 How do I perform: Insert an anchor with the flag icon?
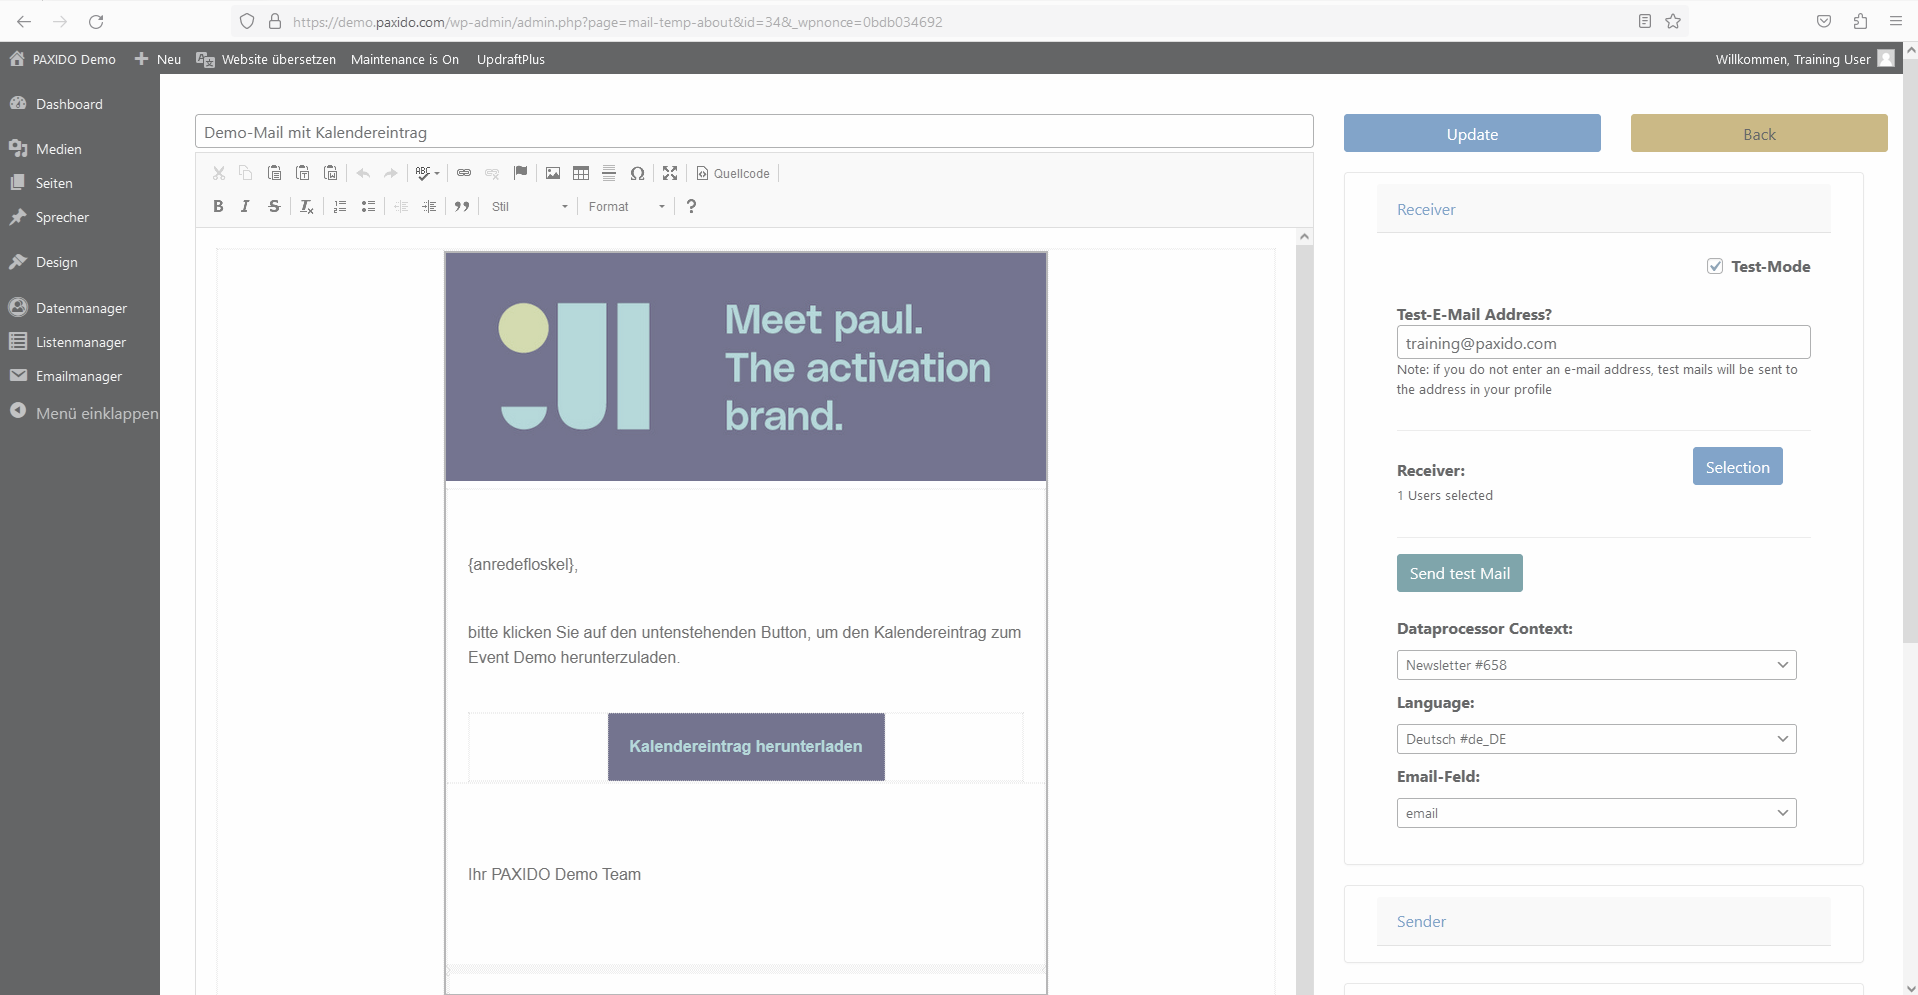pos(520,173)
